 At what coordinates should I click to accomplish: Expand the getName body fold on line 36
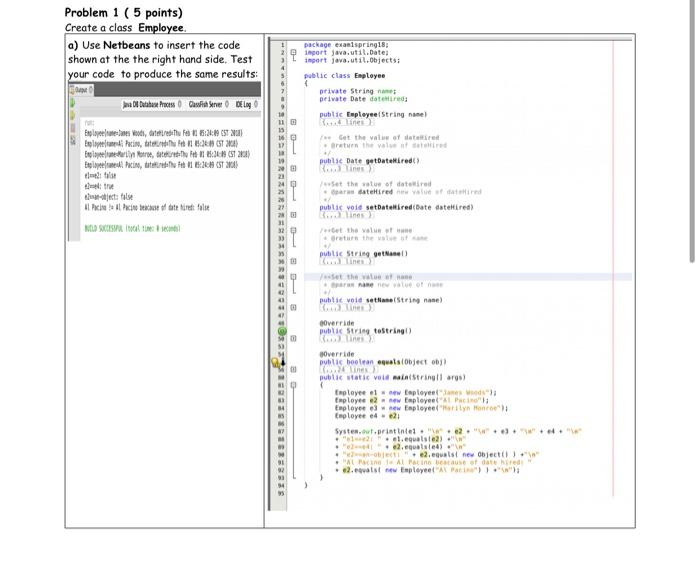click(293, 261)
